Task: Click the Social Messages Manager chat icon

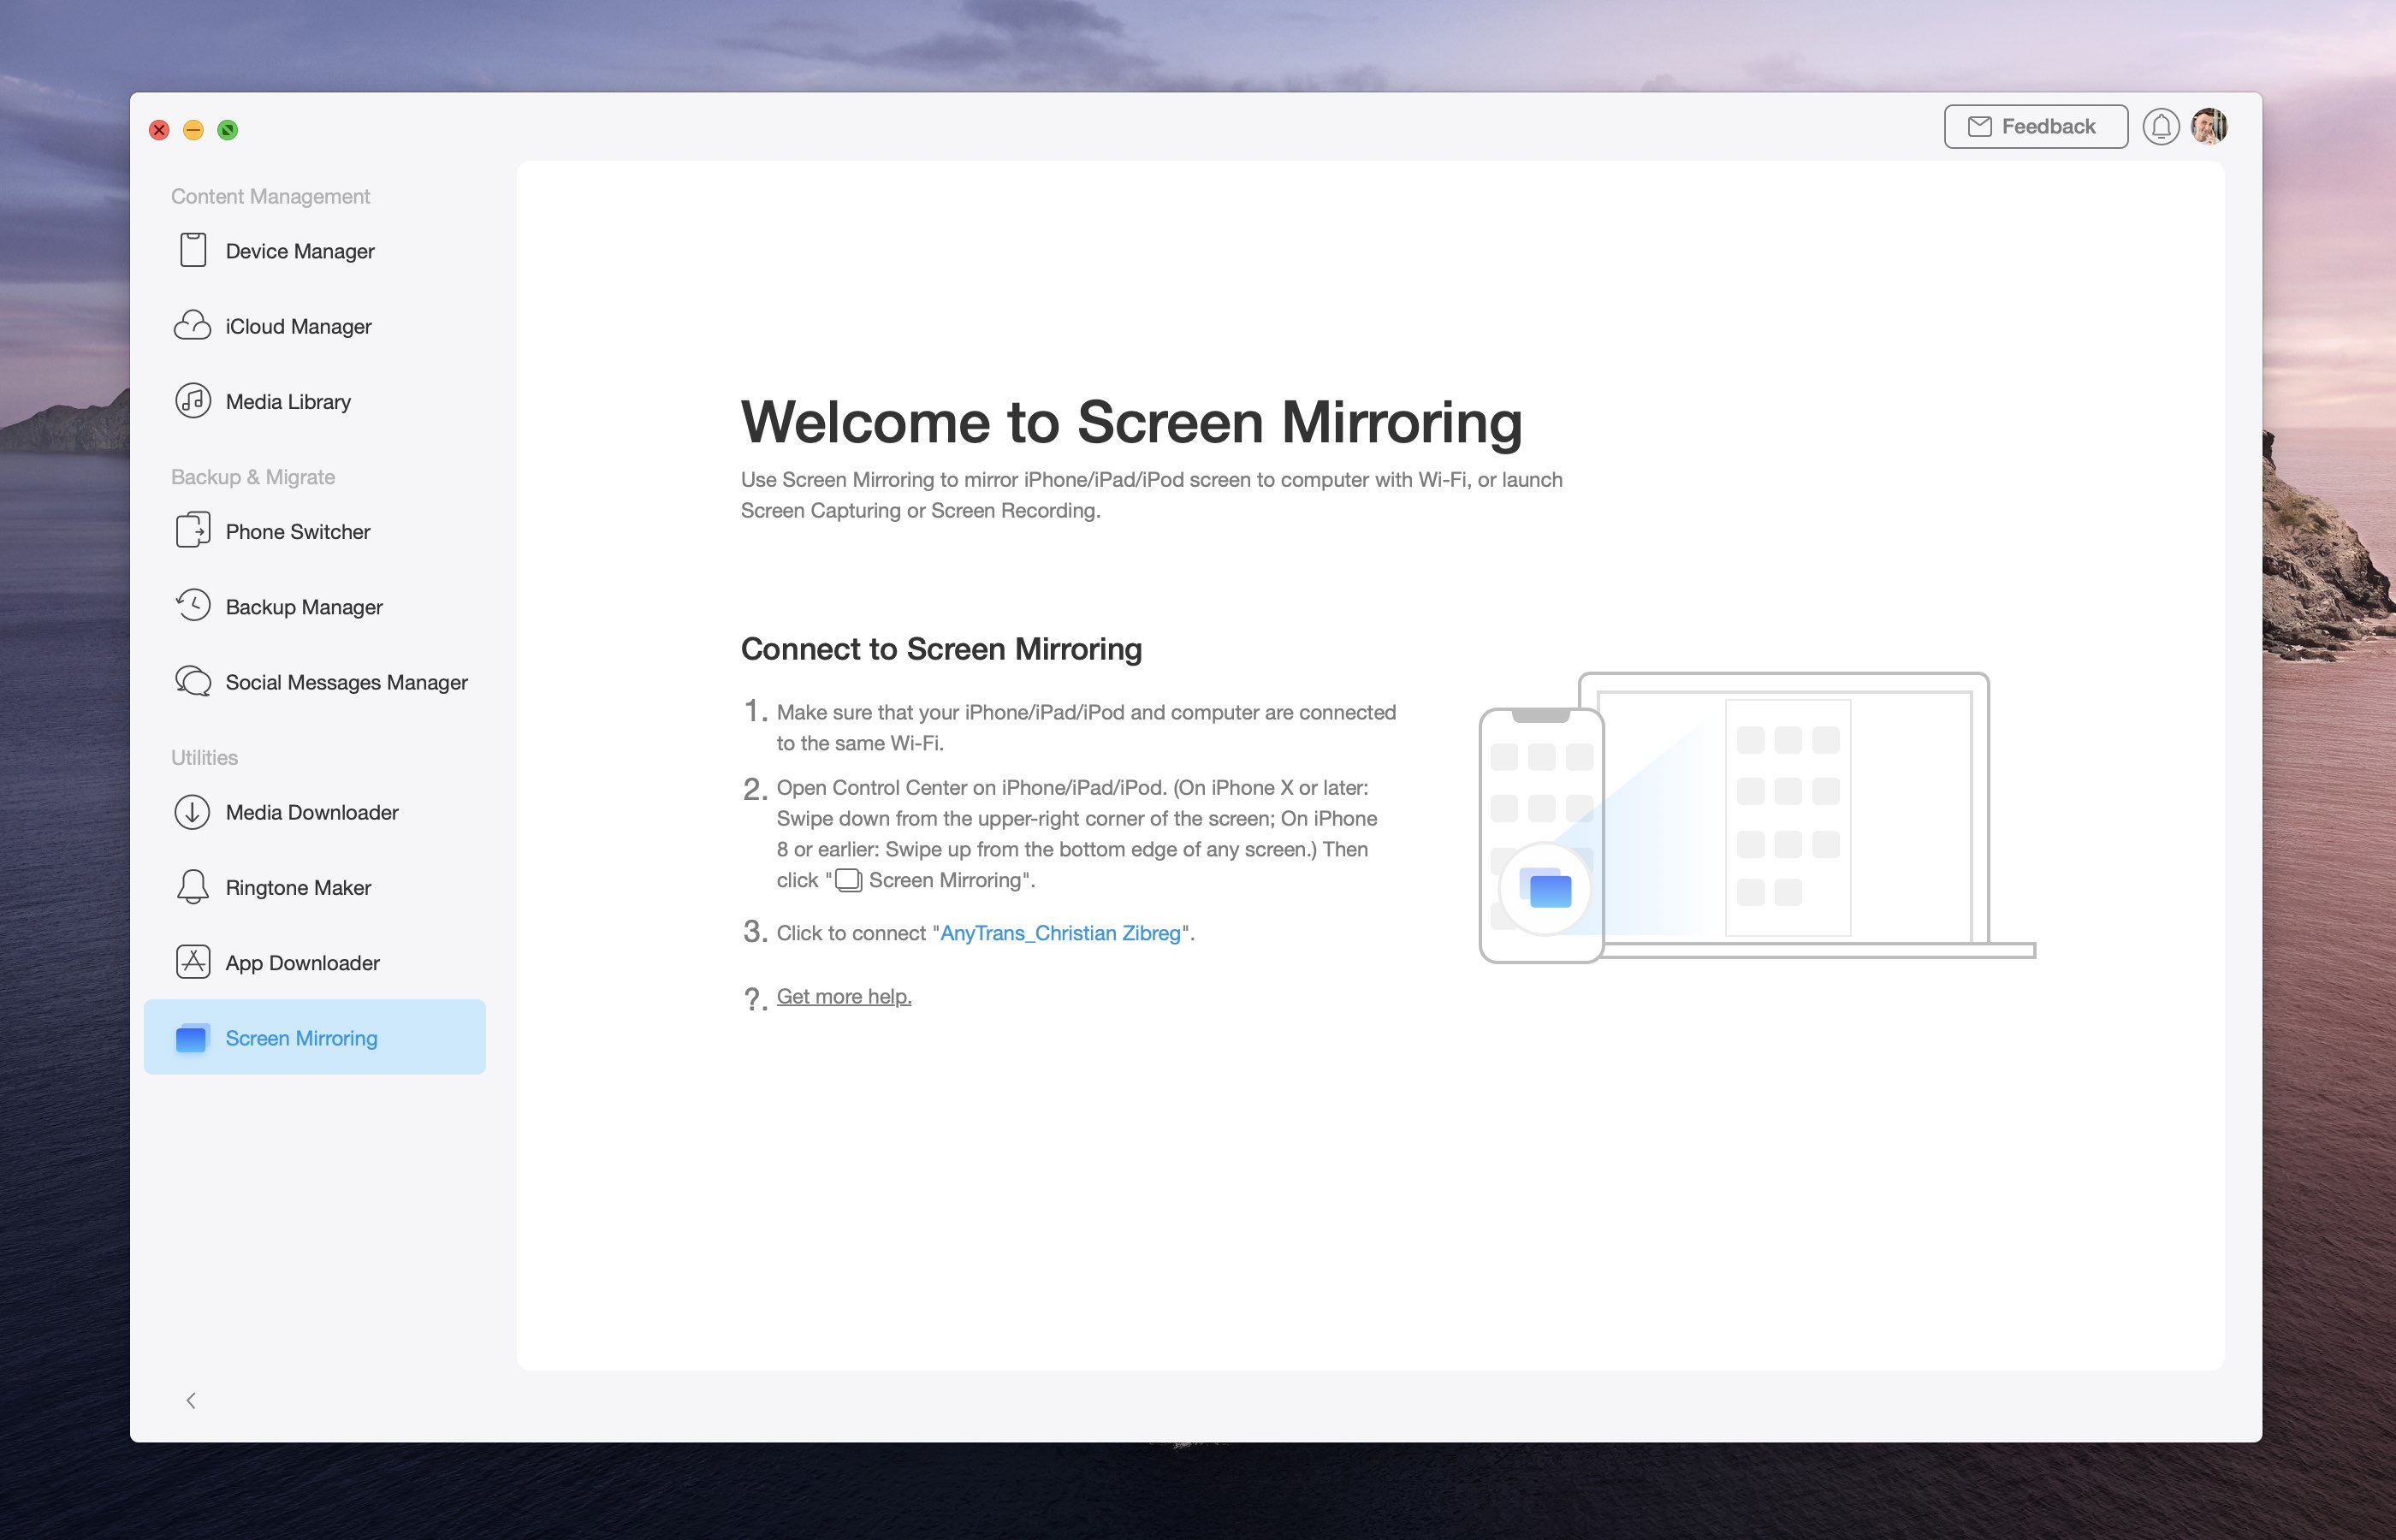Action: (x=193, y=681)
